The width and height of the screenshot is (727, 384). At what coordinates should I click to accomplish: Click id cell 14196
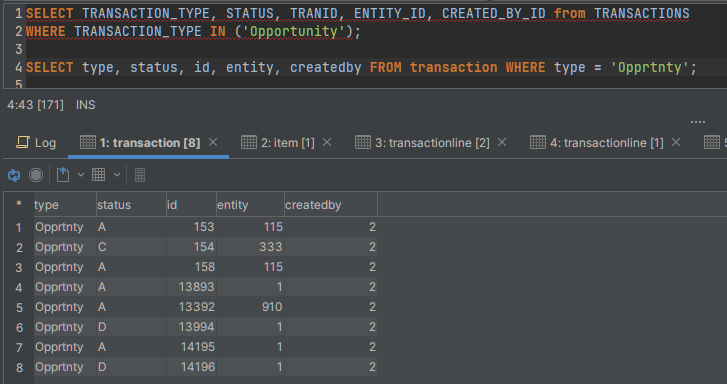point(191,366)
